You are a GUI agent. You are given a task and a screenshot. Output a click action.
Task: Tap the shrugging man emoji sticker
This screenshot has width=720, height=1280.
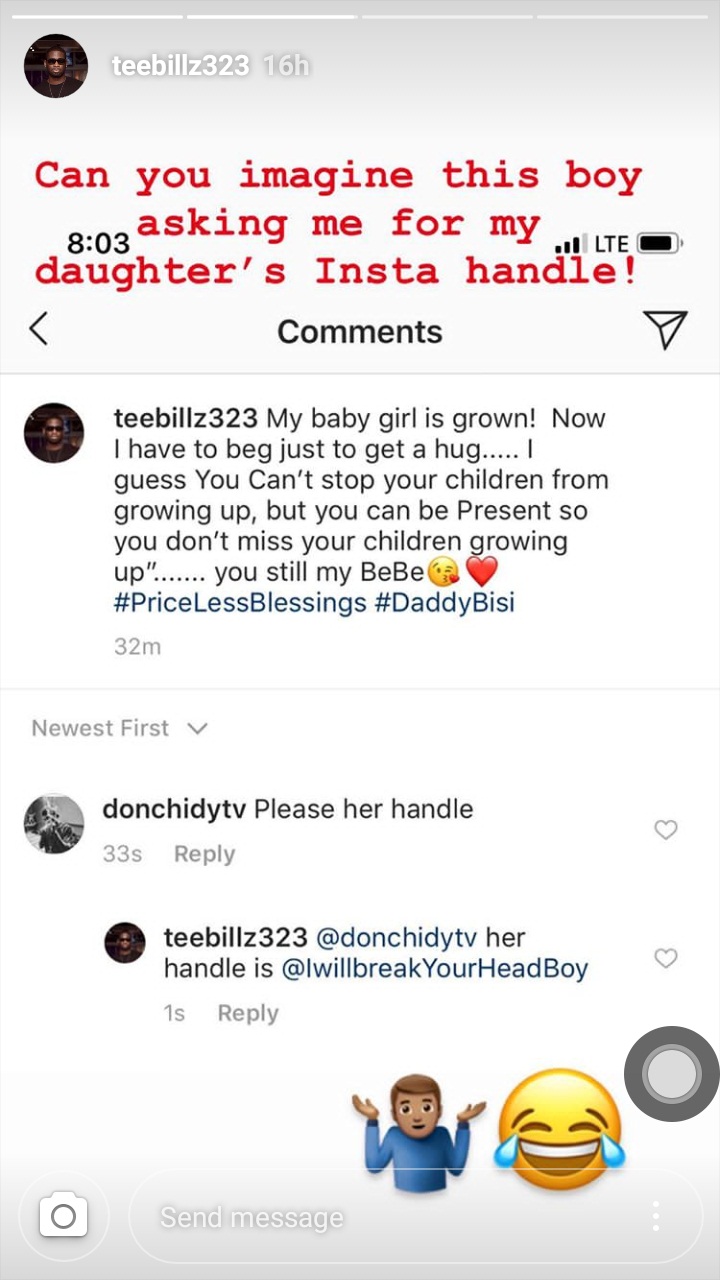click(x=418, y=1130)
